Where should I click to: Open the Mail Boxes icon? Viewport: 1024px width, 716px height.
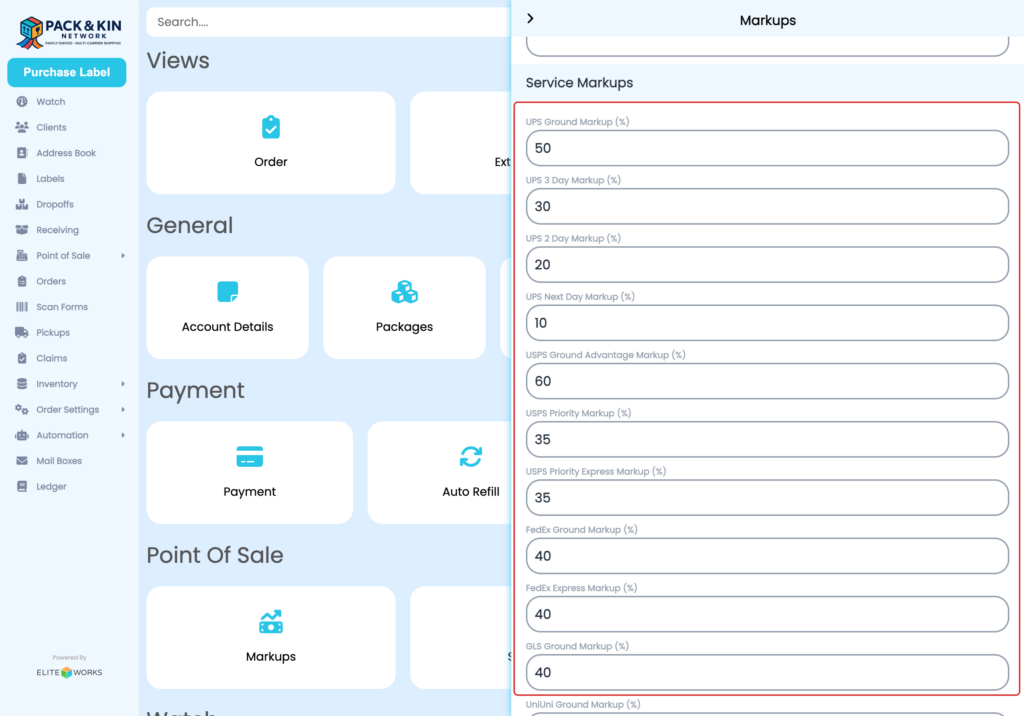pos(22,460)
